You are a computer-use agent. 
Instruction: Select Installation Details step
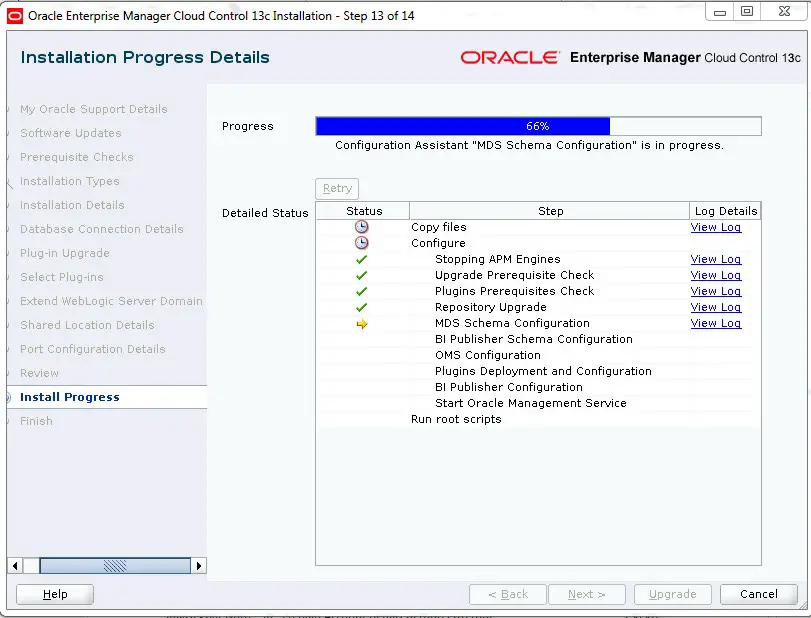tap(72, 205)
